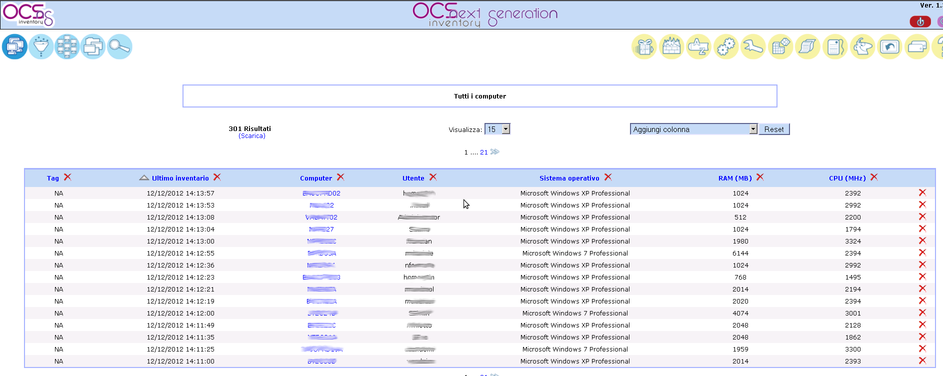This screenshot has height=376, width=943.
Task: Delete the computer inventoried at 14:12:55
Action: click(x=922, y=253)
